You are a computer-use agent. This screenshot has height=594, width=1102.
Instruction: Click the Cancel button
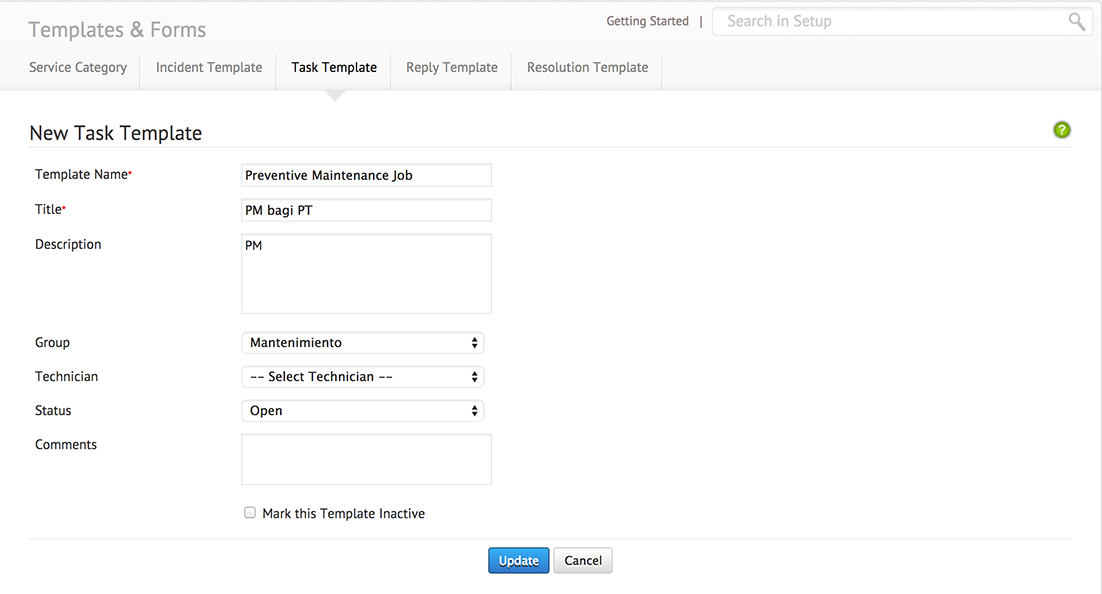(583, 561)
